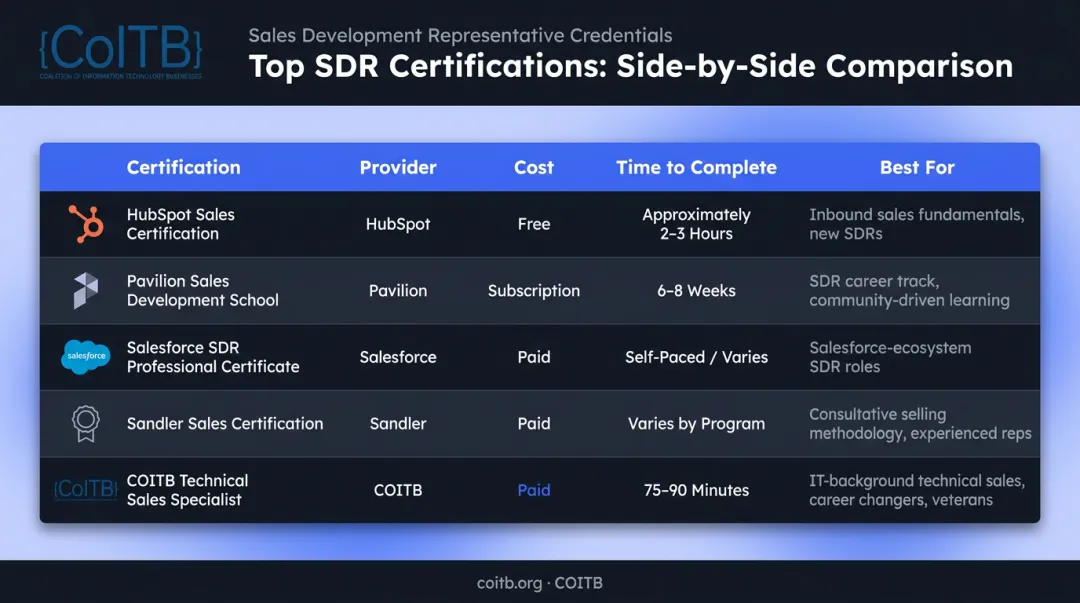Image resolution: width=1080 pixels, height=603 pixels.
Task: Click the HubSpot sprocket logo icon
Action: (x=86, y=224)
